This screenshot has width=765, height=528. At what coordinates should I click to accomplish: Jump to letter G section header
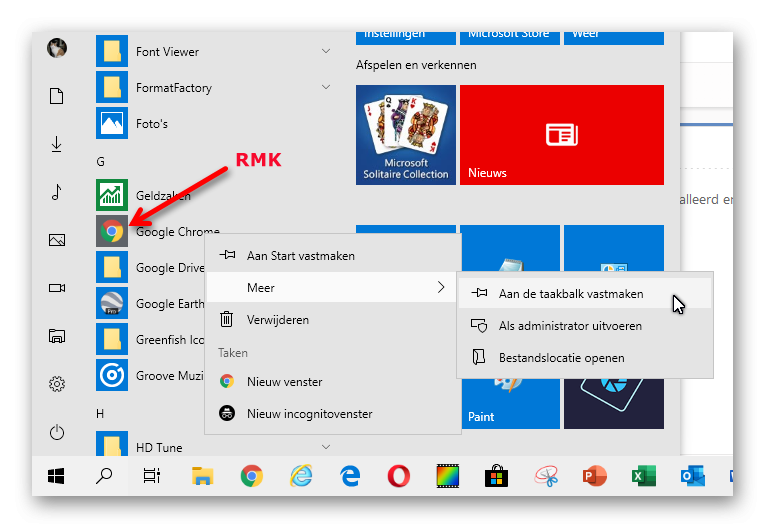pyautogui.click(x=101, y=162)
